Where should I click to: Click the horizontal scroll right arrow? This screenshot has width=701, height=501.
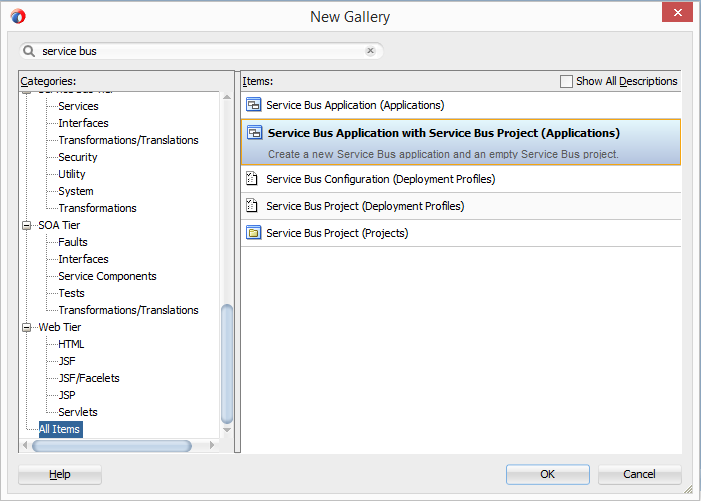(212, 445)
